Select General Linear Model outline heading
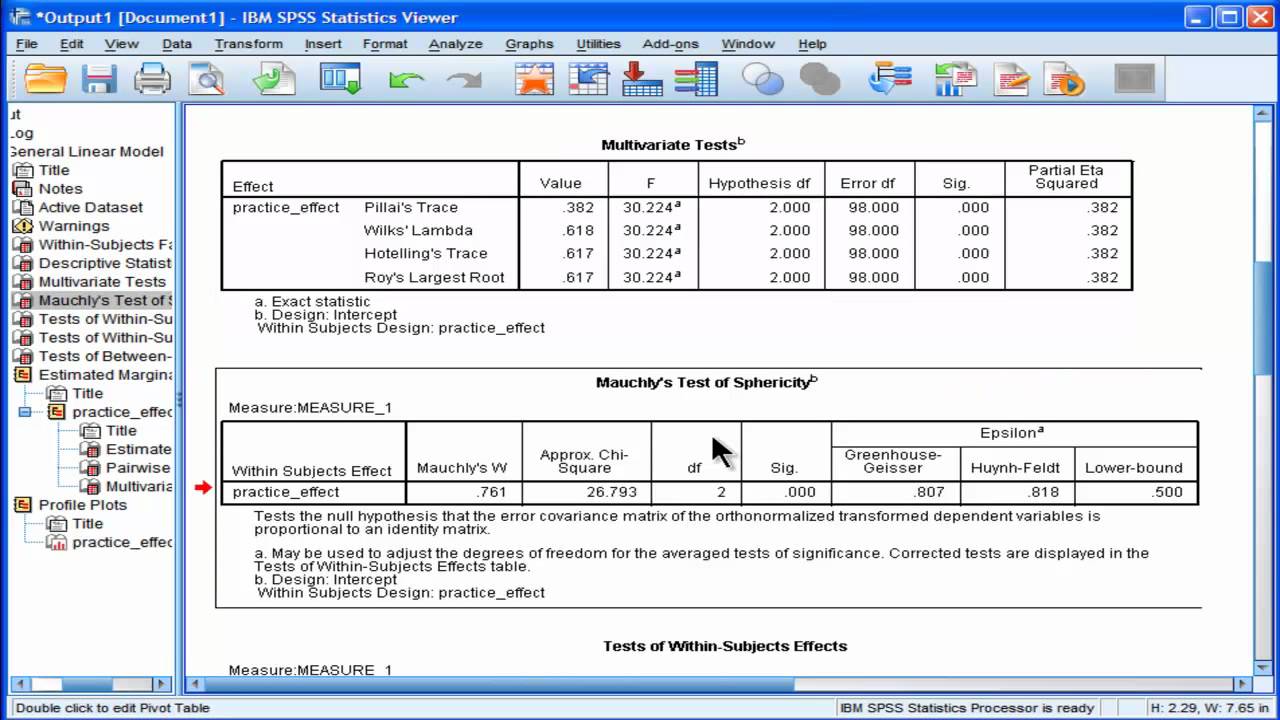1280x720 pixels. [86, 152]
